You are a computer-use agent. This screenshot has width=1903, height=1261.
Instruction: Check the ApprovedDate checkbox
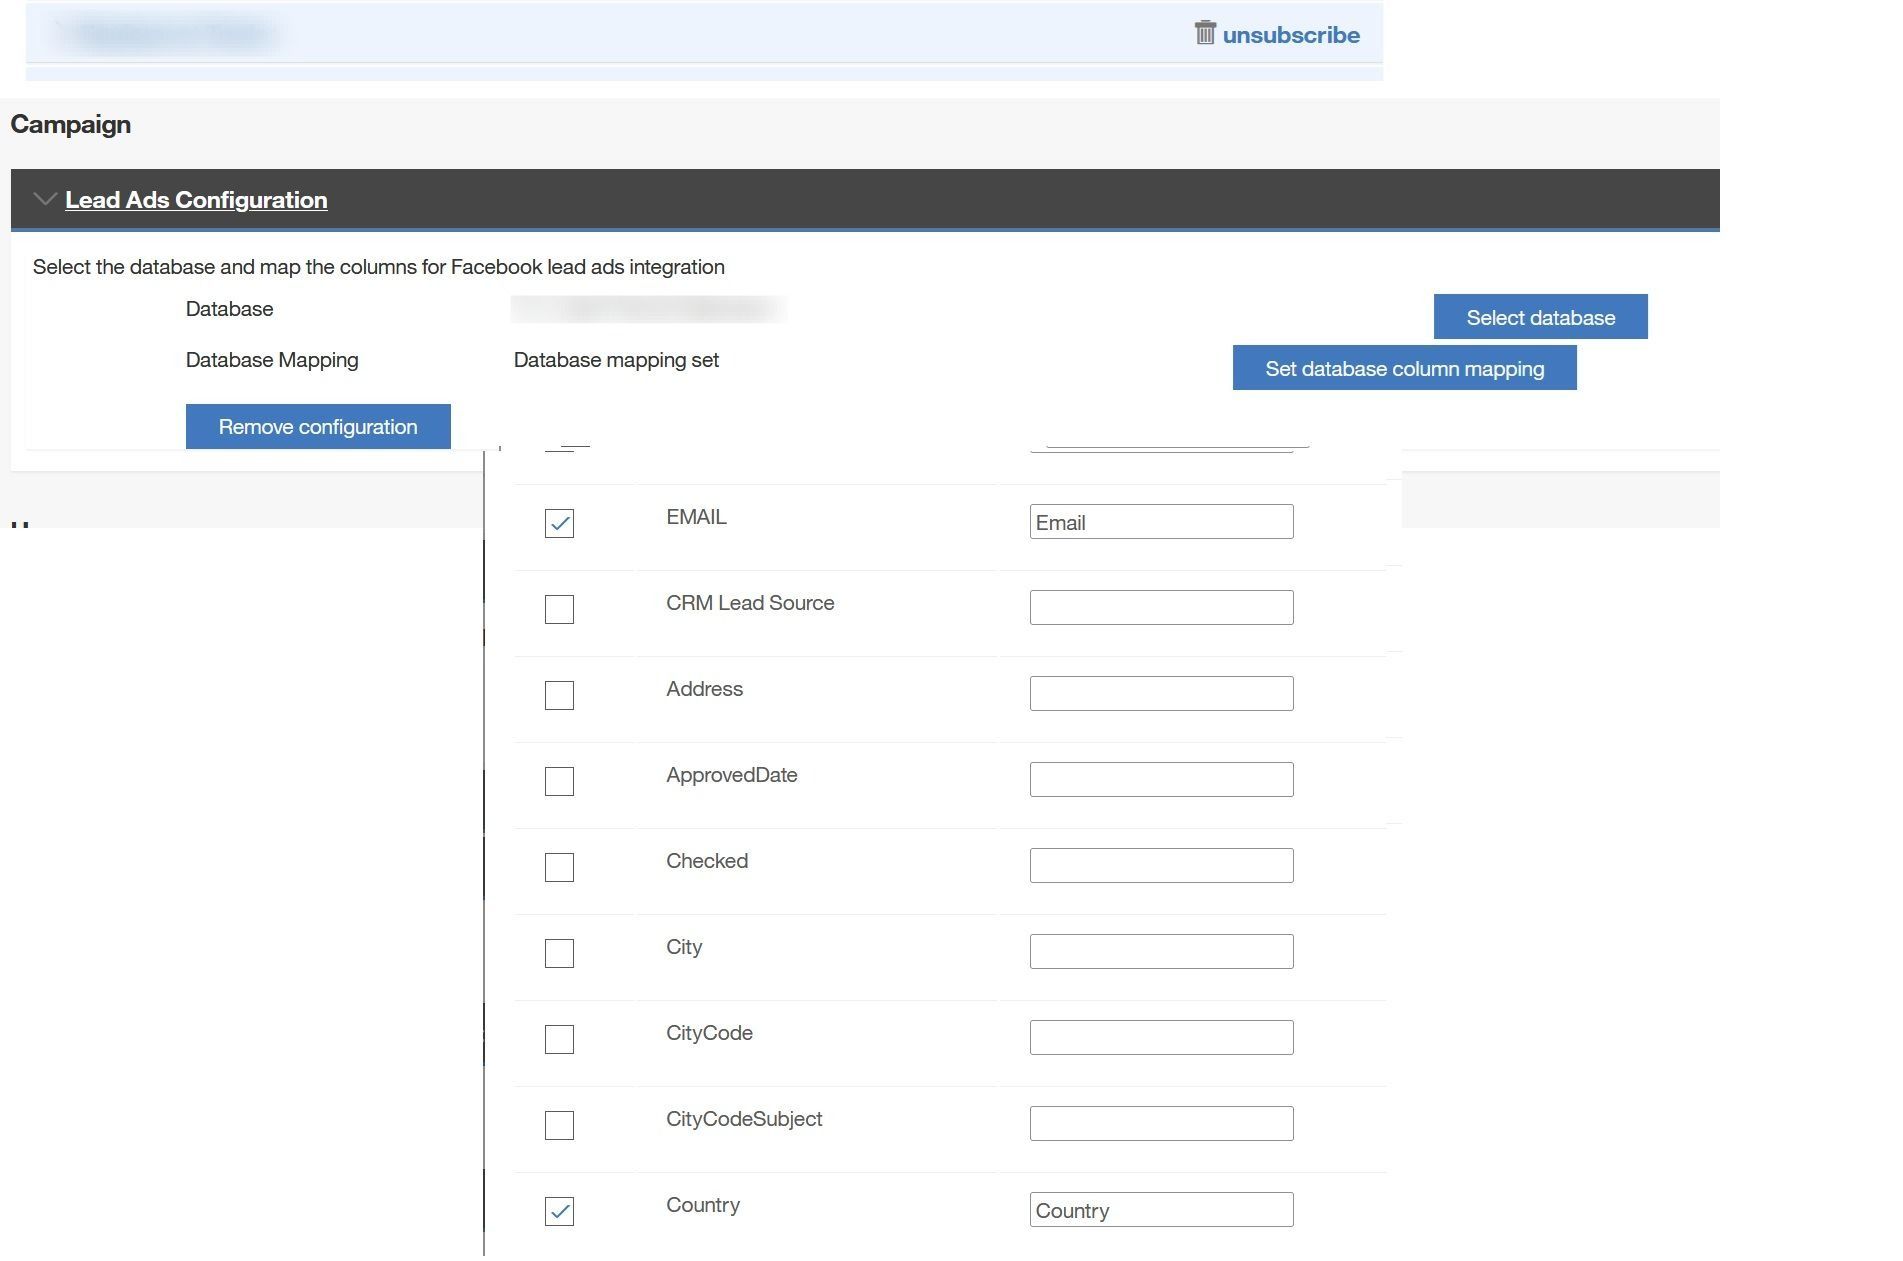click(559, 781)
